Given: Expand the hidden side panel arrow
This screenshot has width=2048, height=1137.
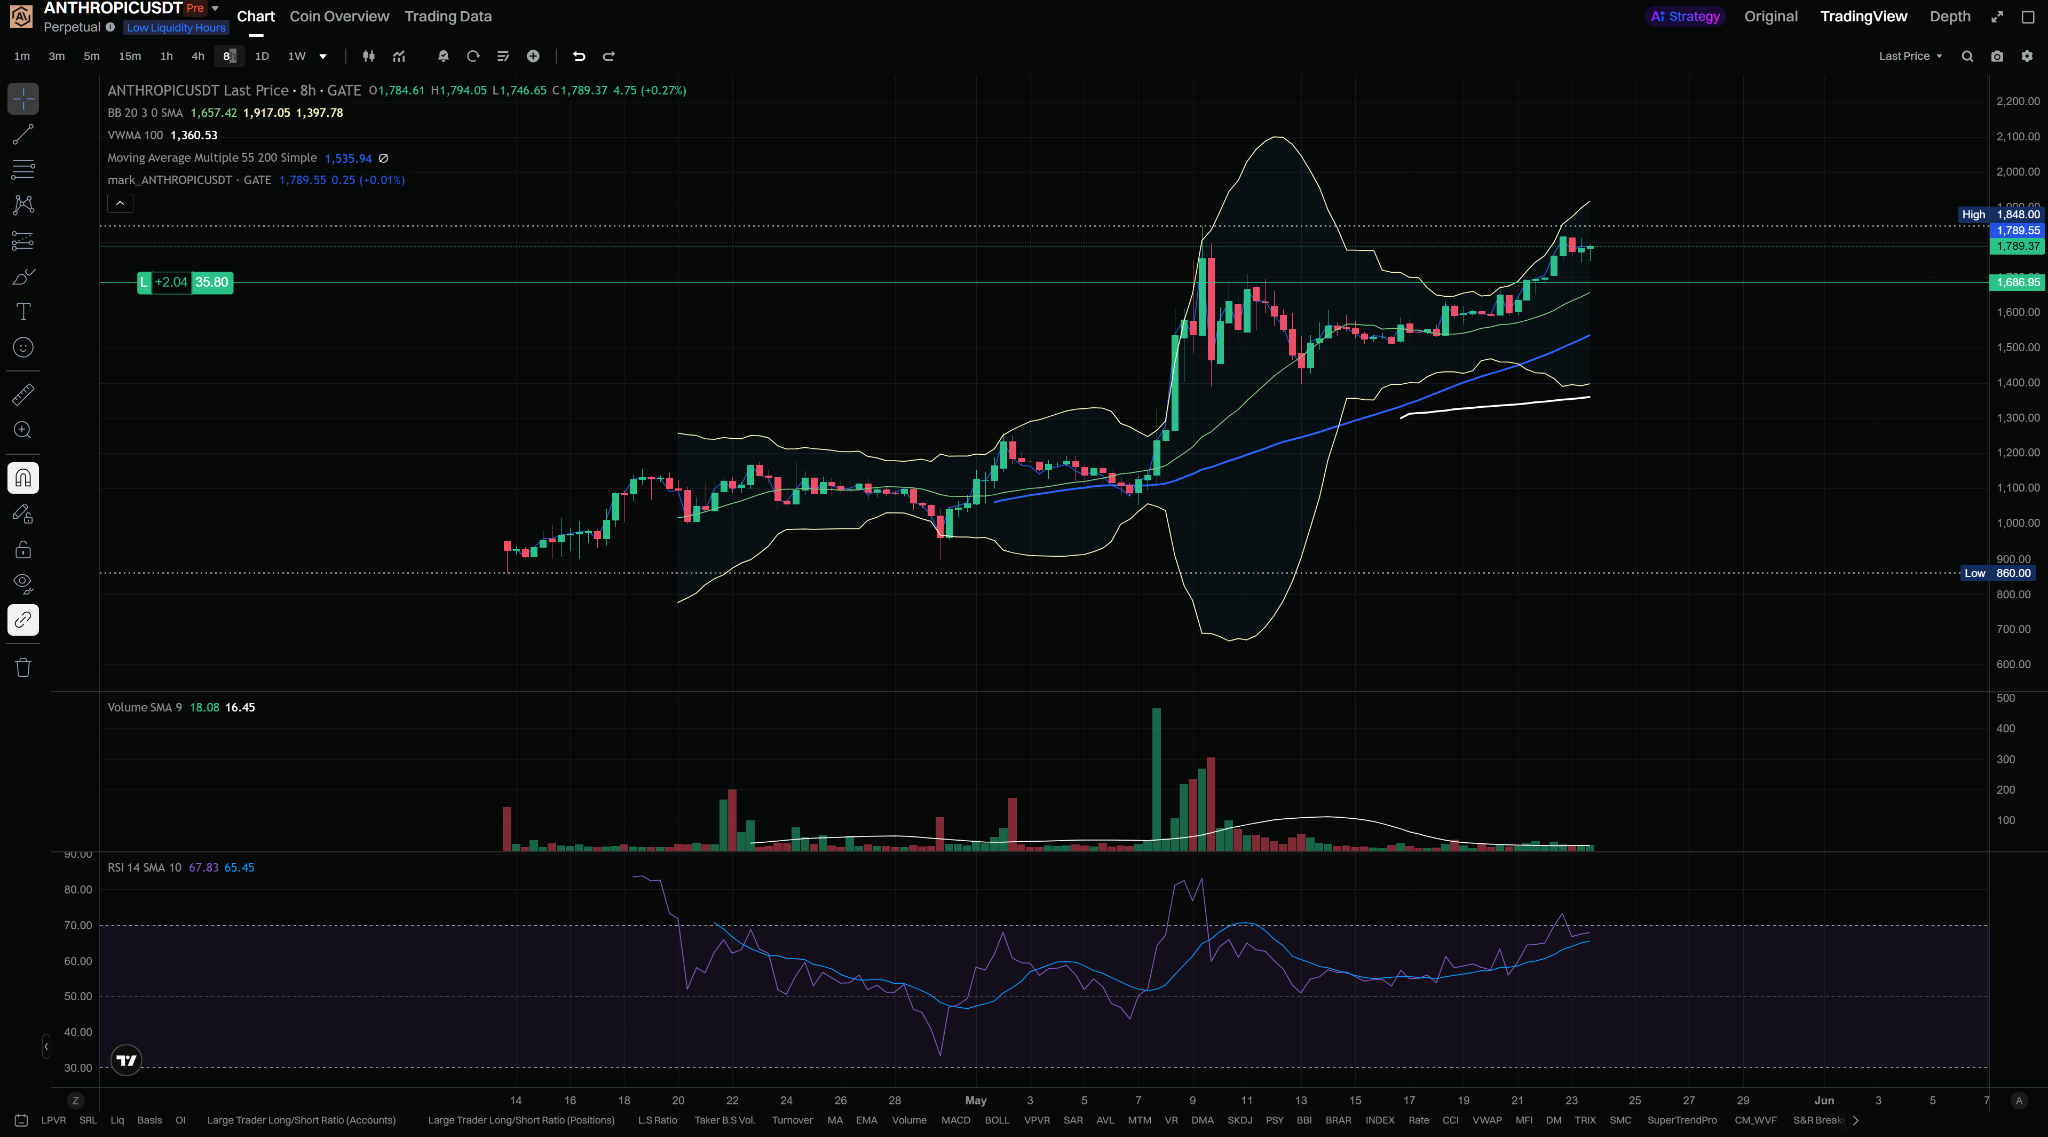Looking at the screenshot, I should 46,1047.
